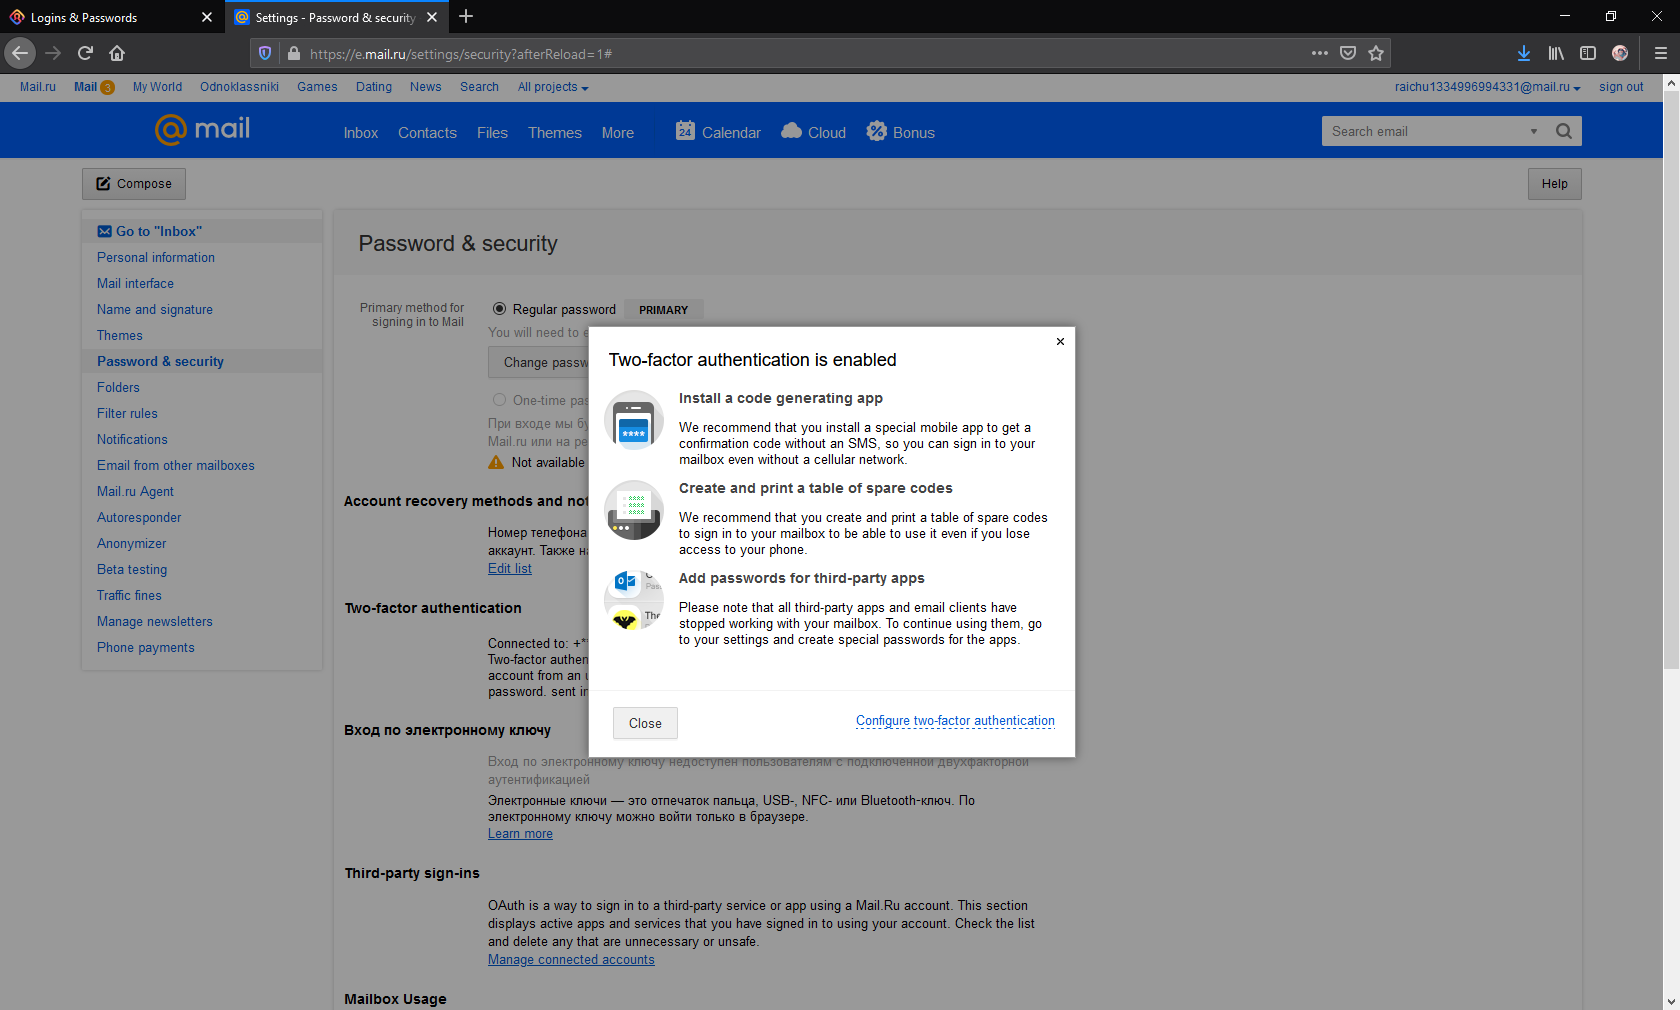Close the Logins & Passwords tab
This screenshot has width=1680, height=1010.
click(x=207, y=17)
